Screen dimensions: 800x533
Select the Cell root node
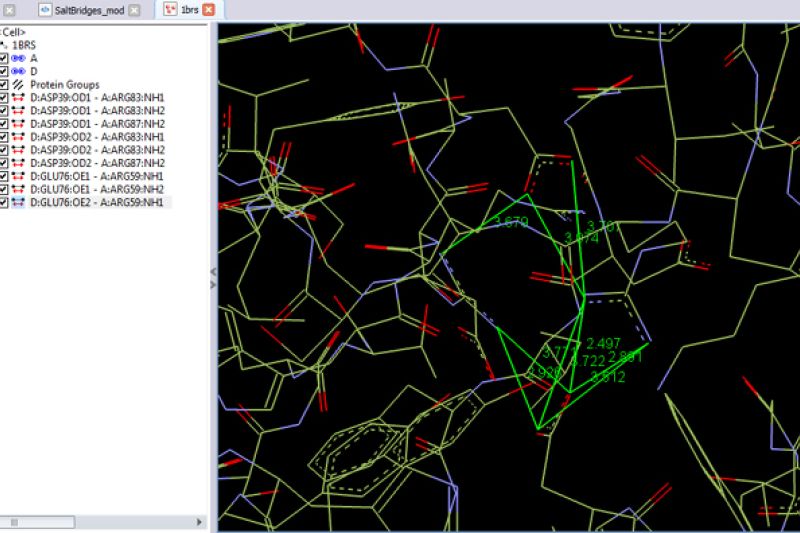13,32
